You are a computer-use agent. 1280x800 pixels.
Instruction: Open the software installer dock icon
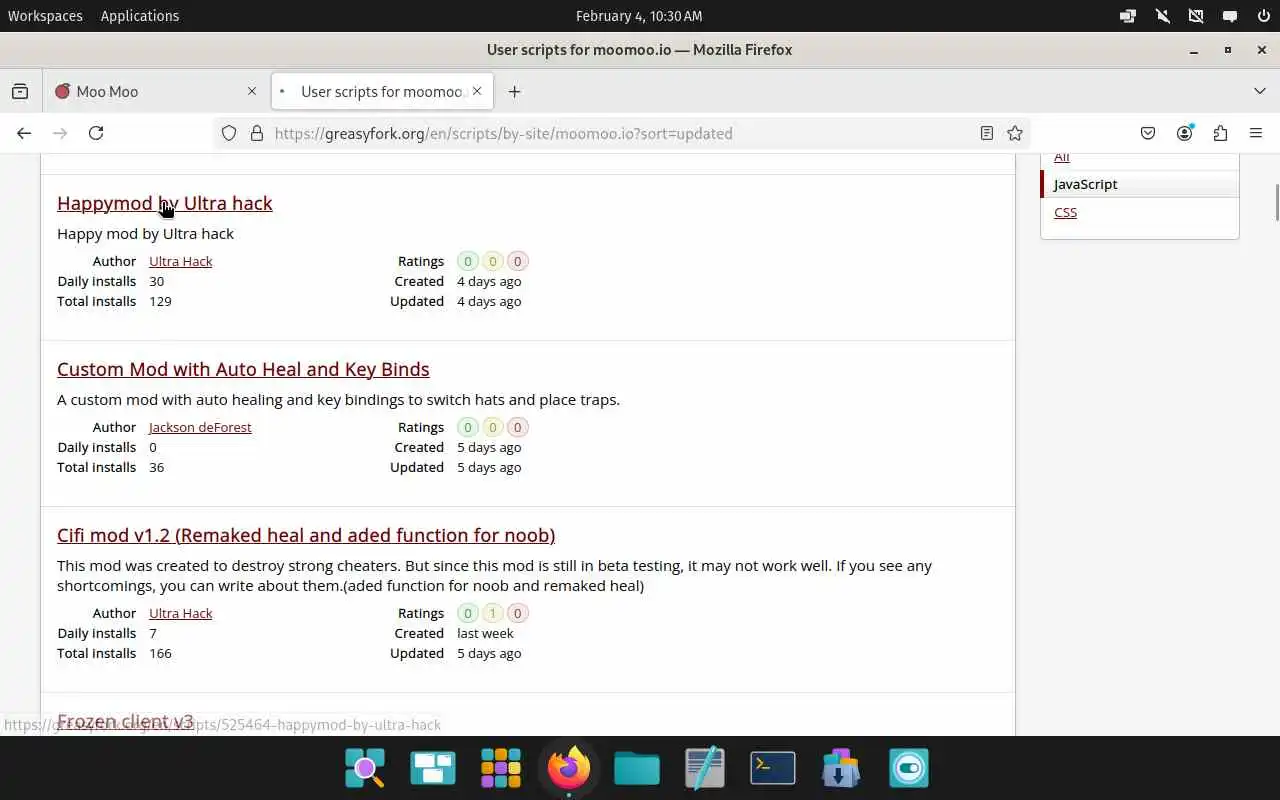click(x=841, y=768)
